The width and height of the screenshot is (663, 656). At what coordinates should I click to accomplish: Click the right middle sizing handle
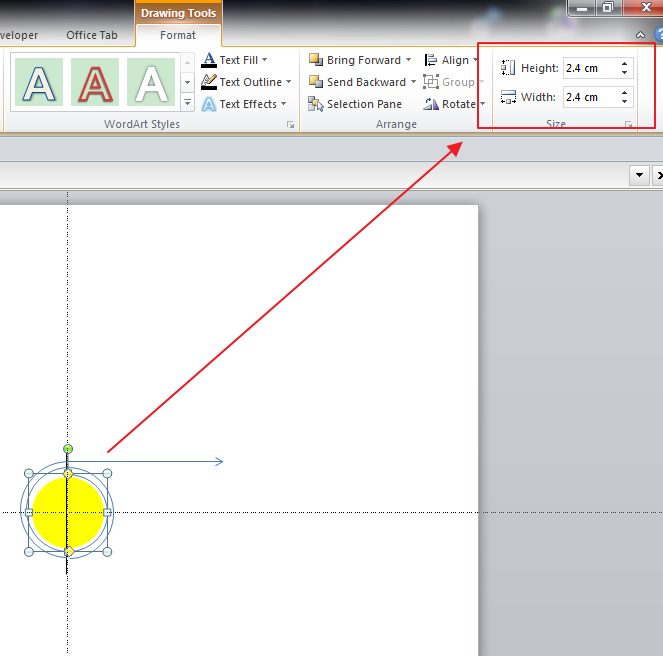click(x=107, y=513)
